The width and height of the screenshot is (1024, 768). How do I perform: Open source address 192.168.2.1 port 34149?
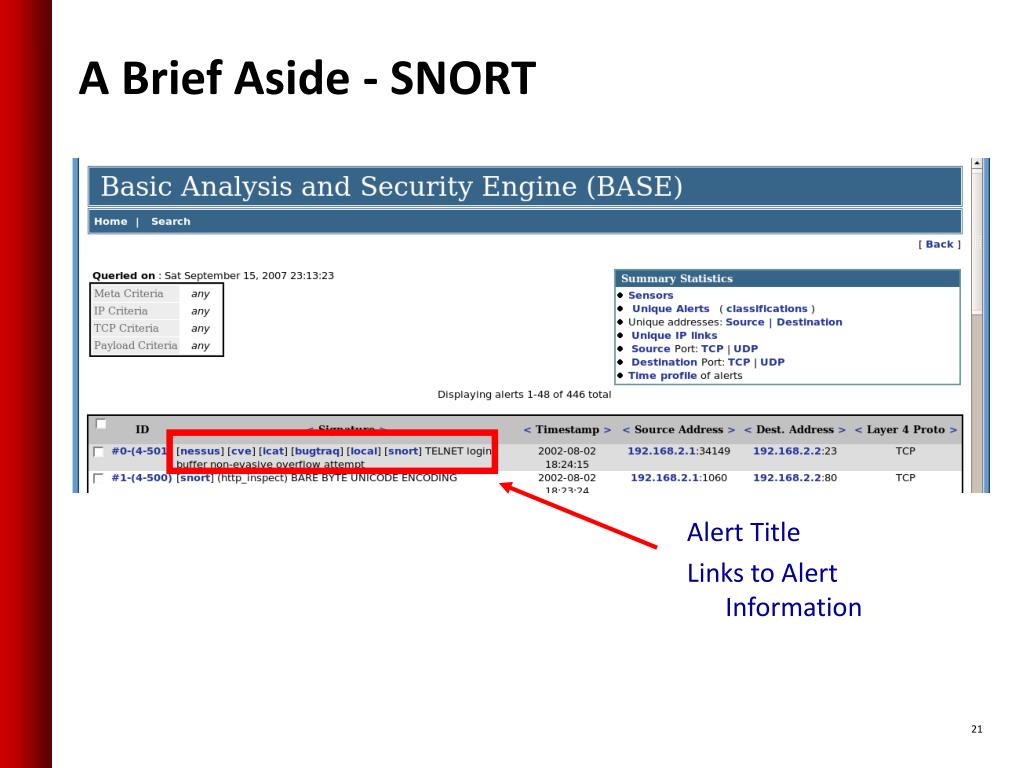click(x=679, y=451)
